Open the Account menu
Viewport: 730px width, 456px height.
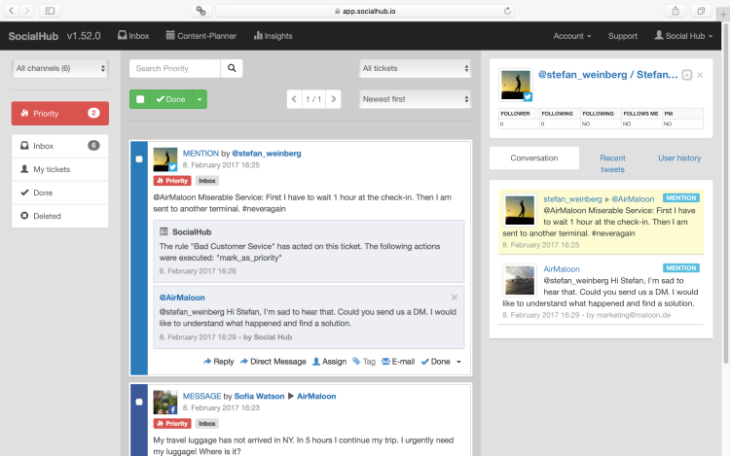tap(572, 36)
